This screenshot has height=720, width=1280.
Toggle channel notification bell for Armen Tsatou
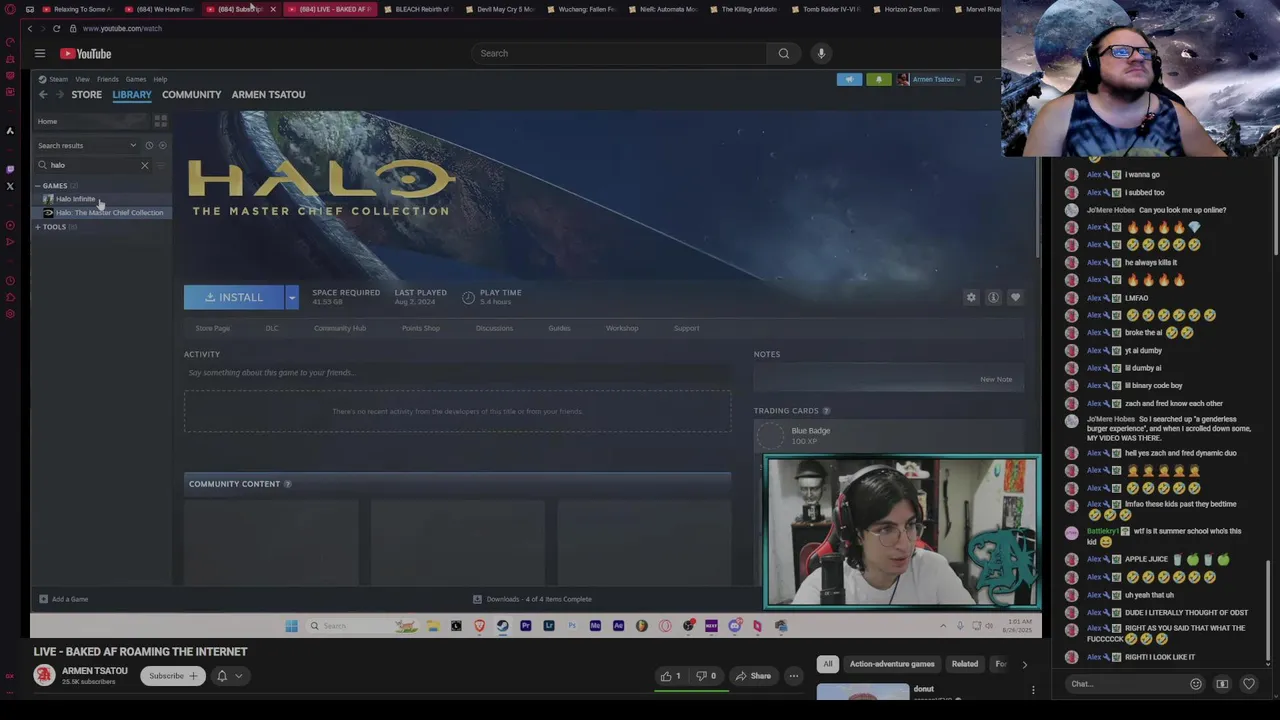click(229, 676)
